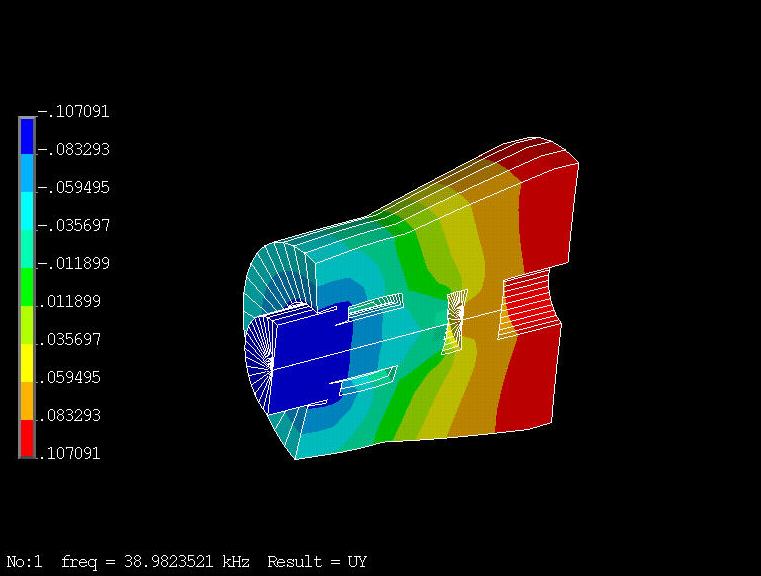Click the cyan legend color band

tap(27, 211)
